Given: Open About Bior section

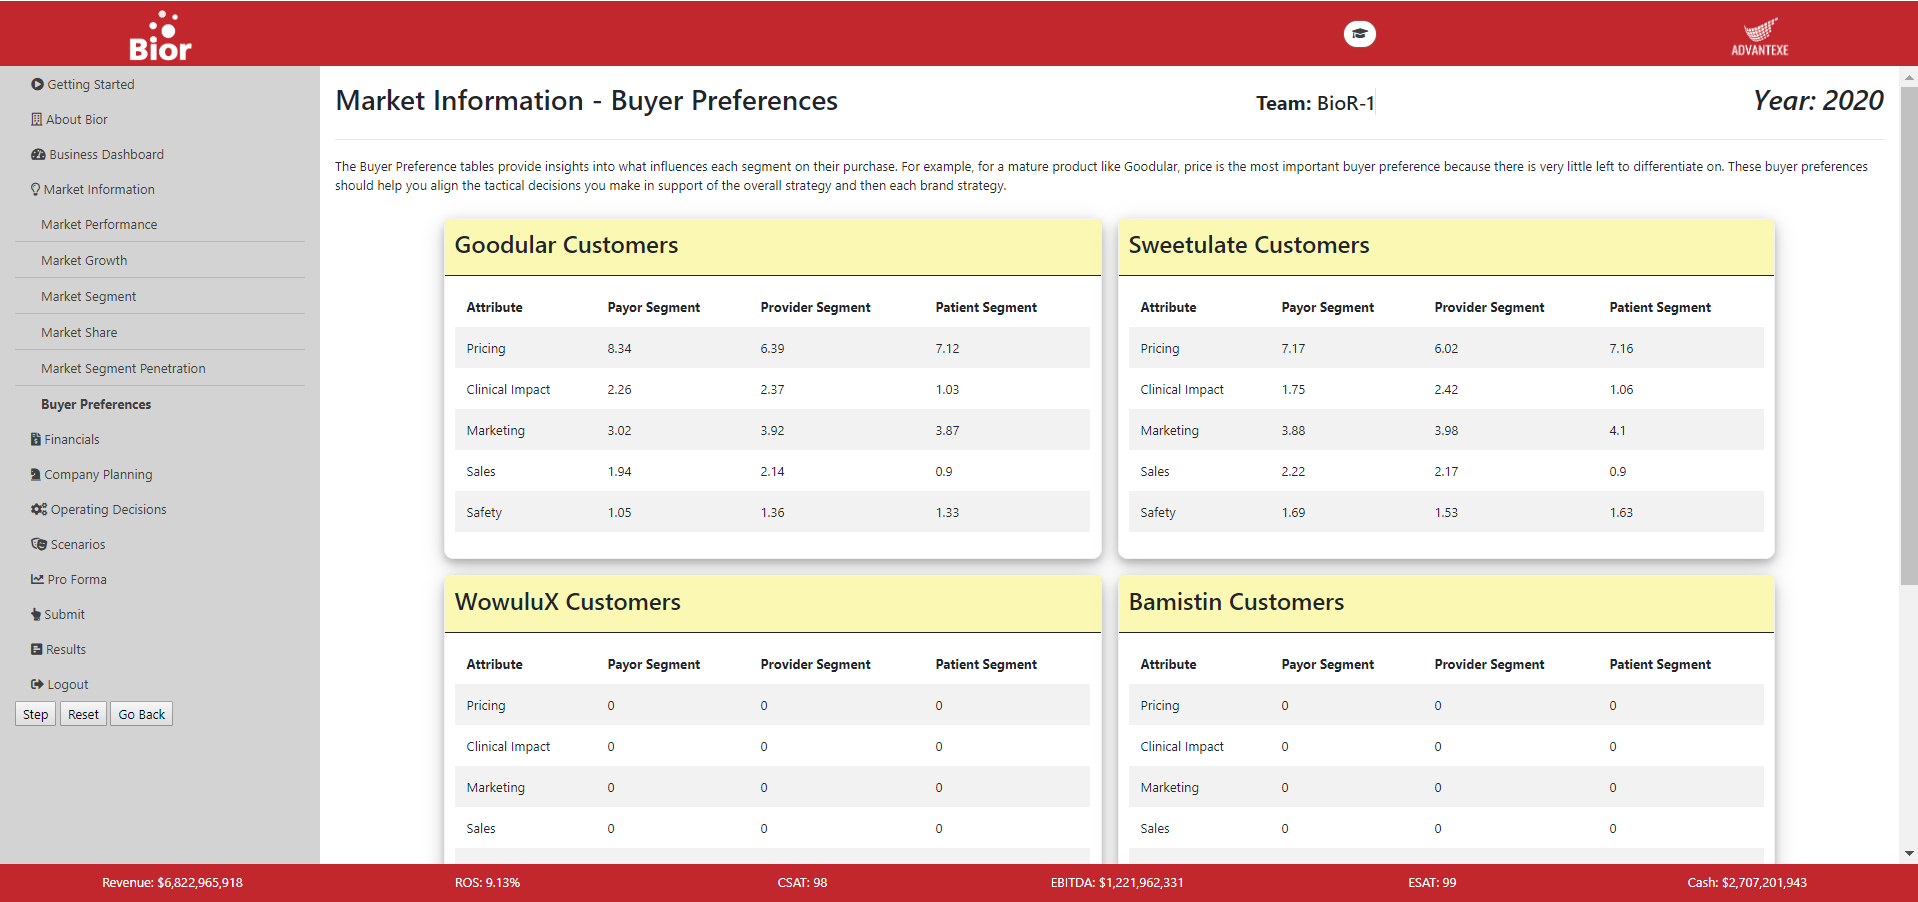Looking at the screenshot, I should [x=77, y=119].
